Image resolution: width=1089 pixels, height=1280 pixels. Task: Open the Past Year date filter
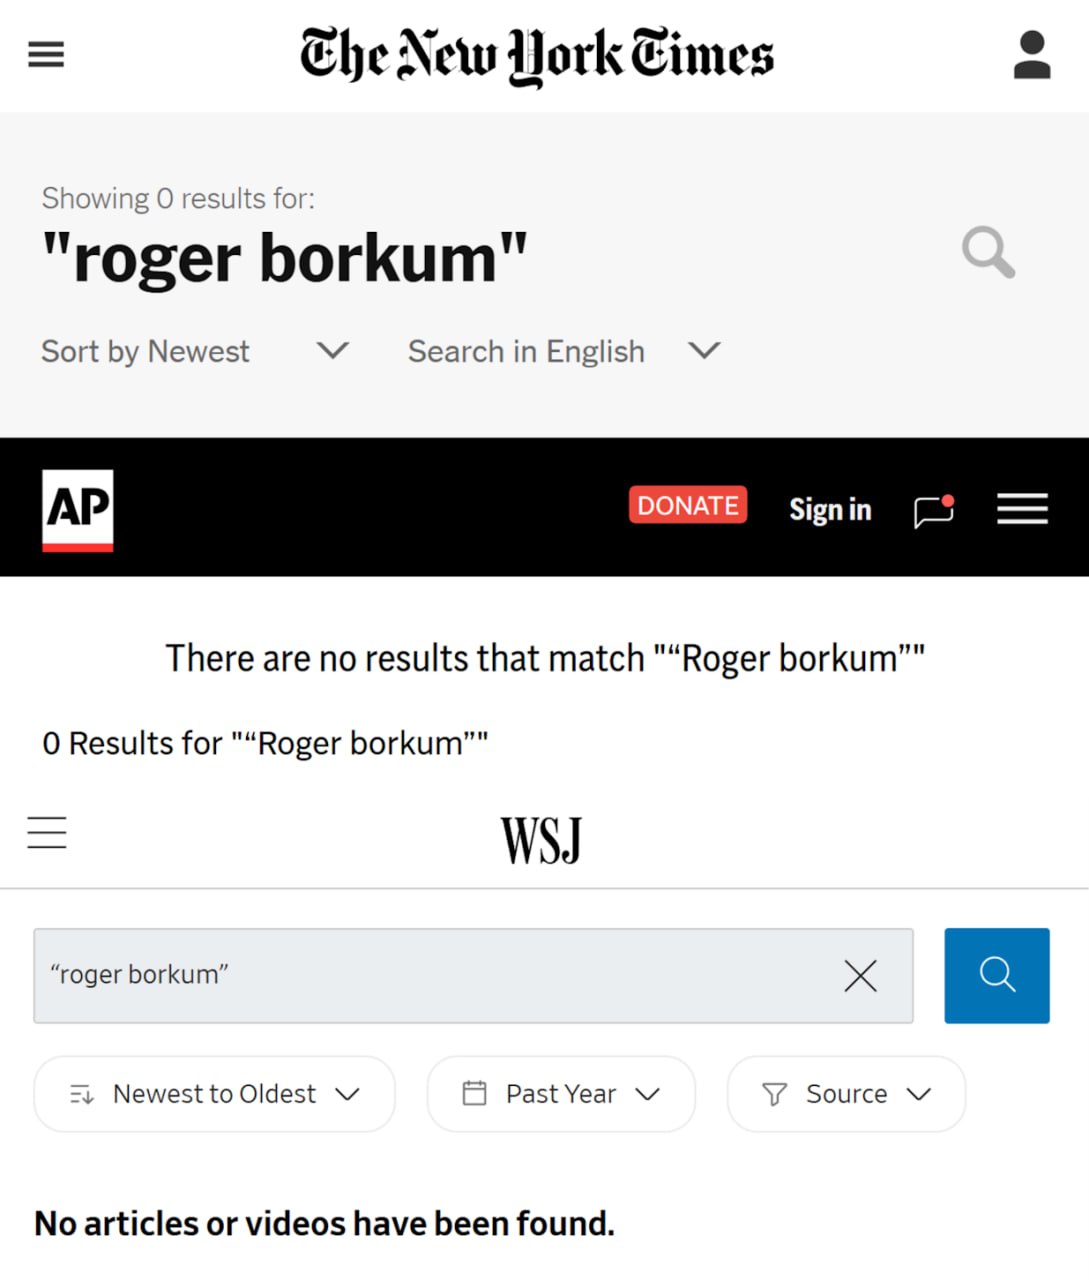[560, 1094]
